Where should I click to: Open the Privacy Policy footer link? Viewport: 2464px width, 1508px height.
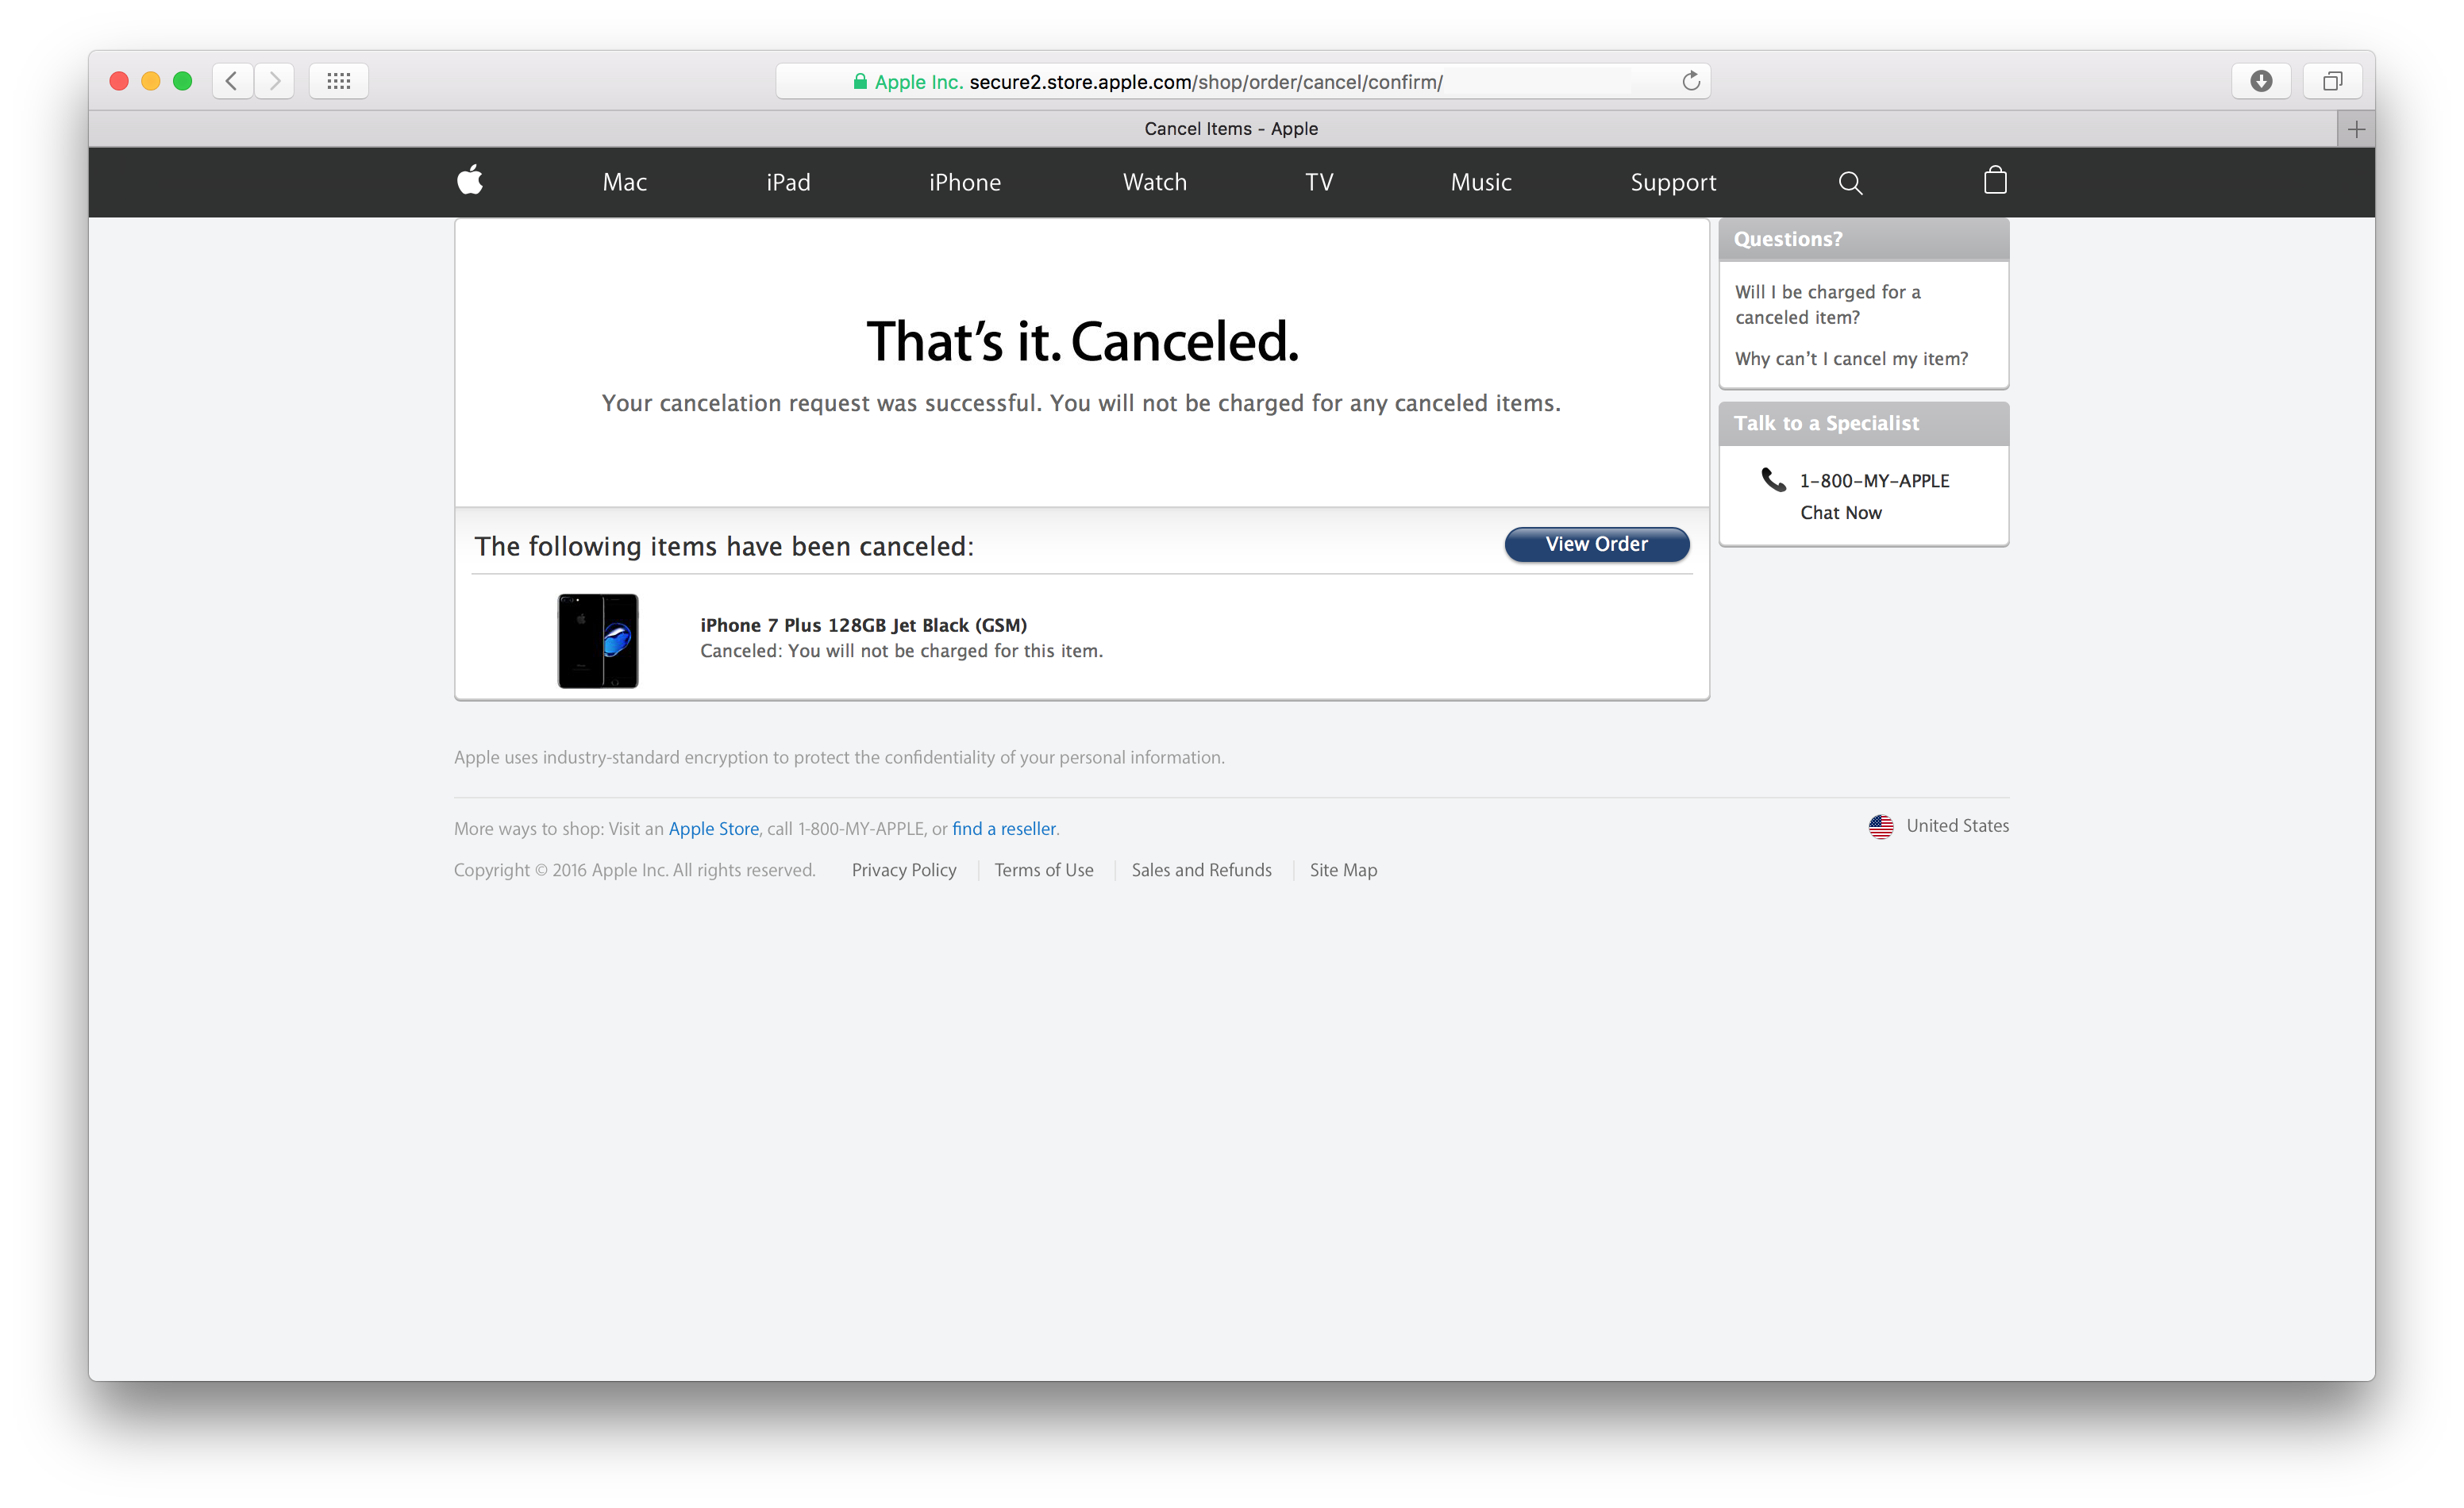904,870
